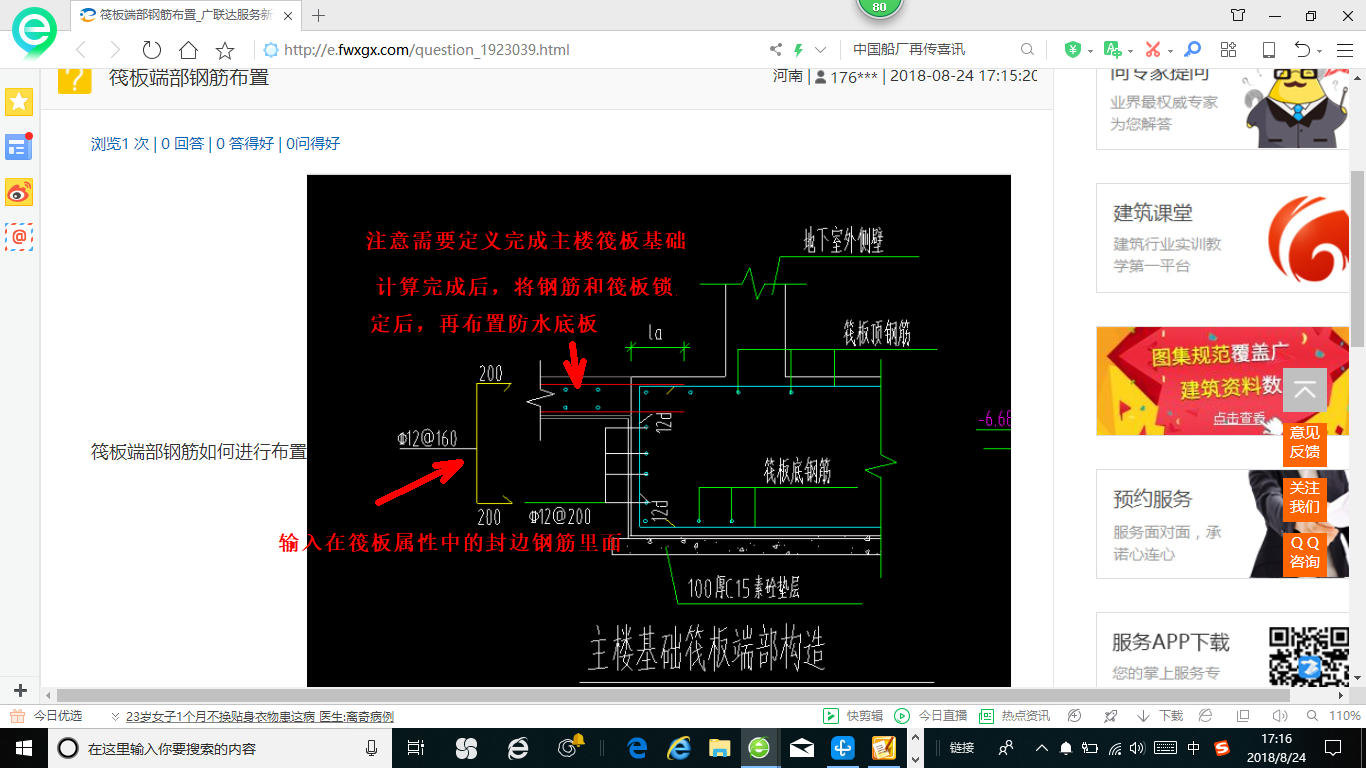This screenshot has height=768, width=1366.
Task: Open the skin shirt icon in title bar
Action: coord(1238,15)
